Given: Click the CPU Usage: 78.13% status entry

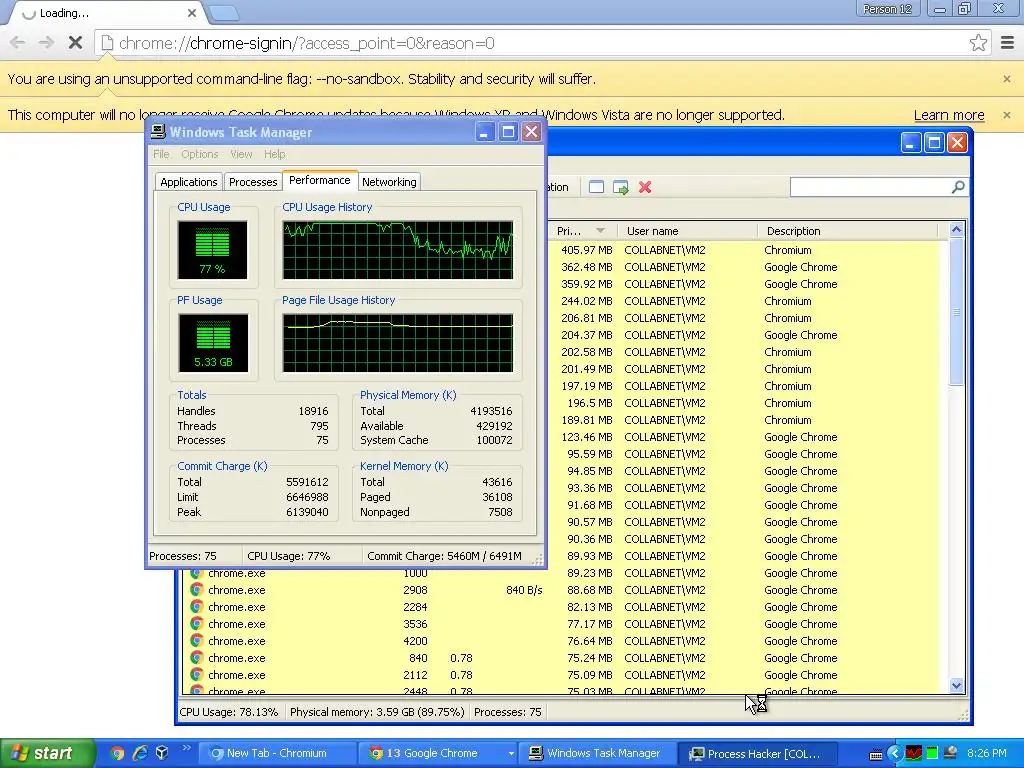Looking at the screenshot, I should click(x=229, y=712).
